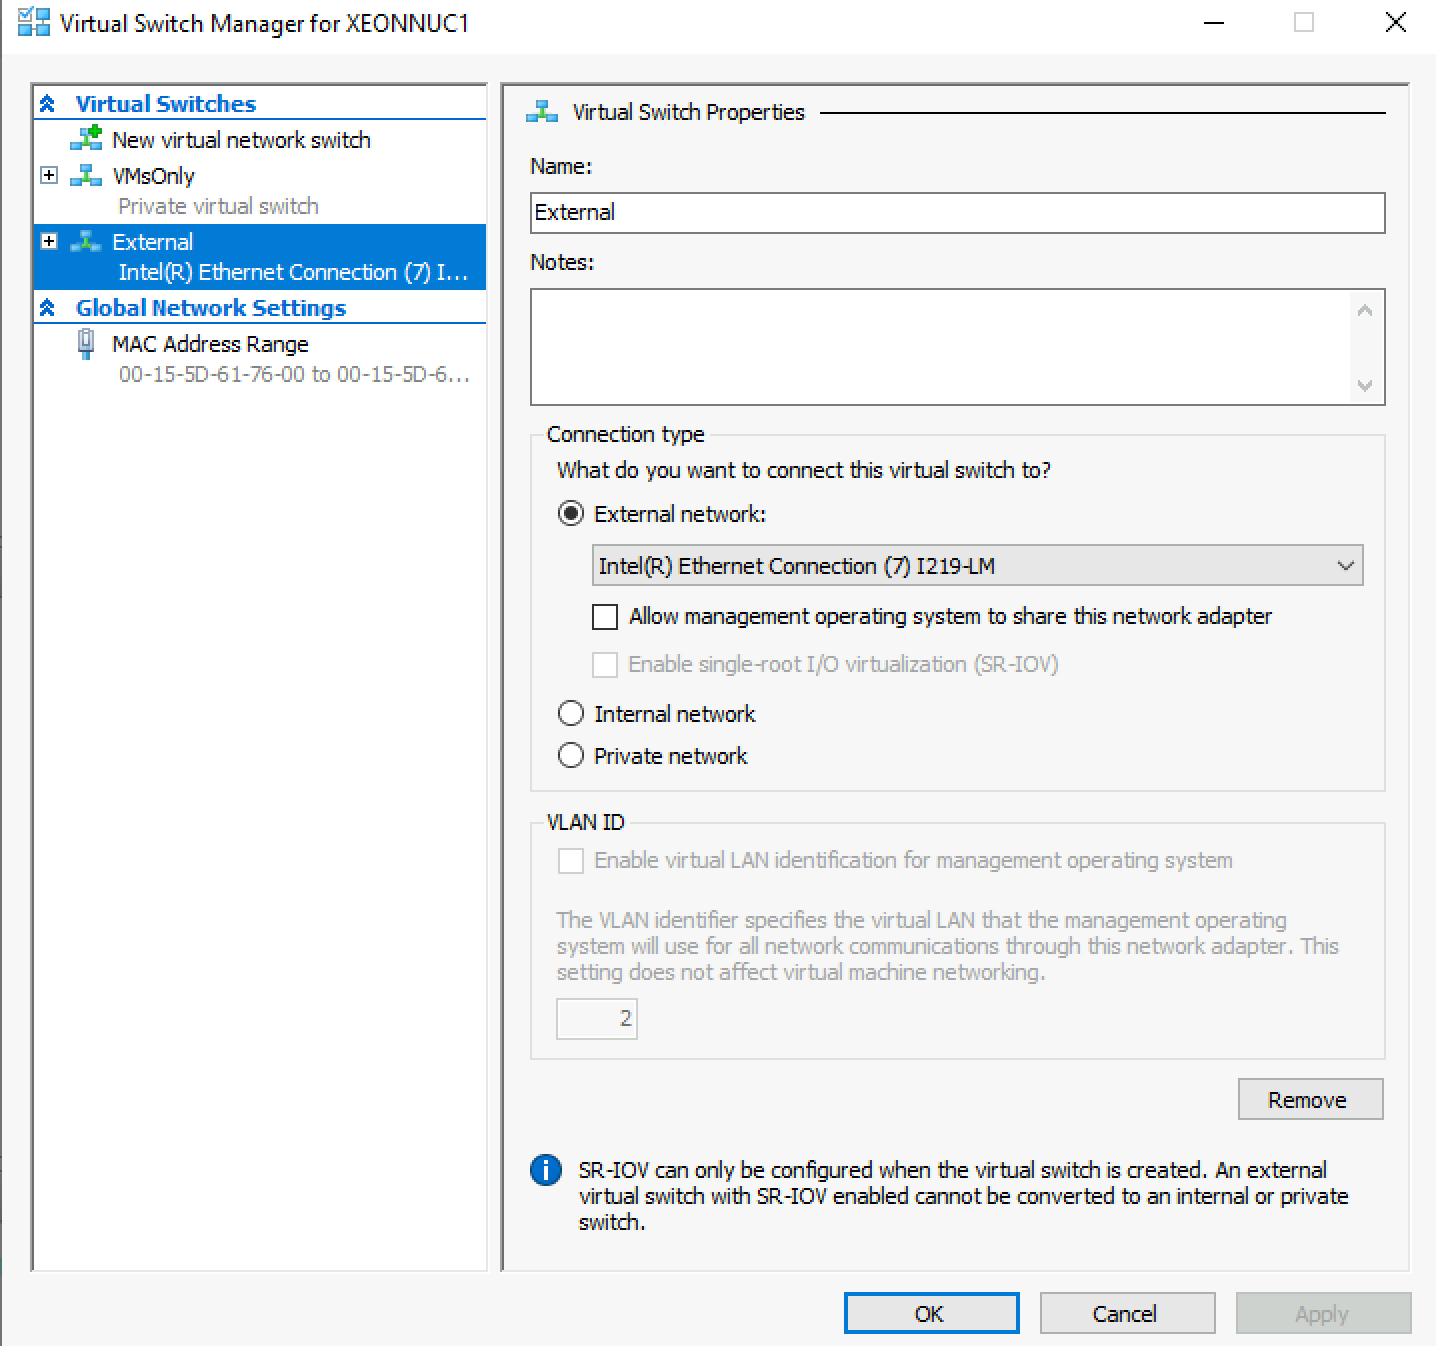Select the VMsOnly virtual switch
The height and width of the screenshot is (1346, 1436).
pyautogui.click(x=153, y=176)
